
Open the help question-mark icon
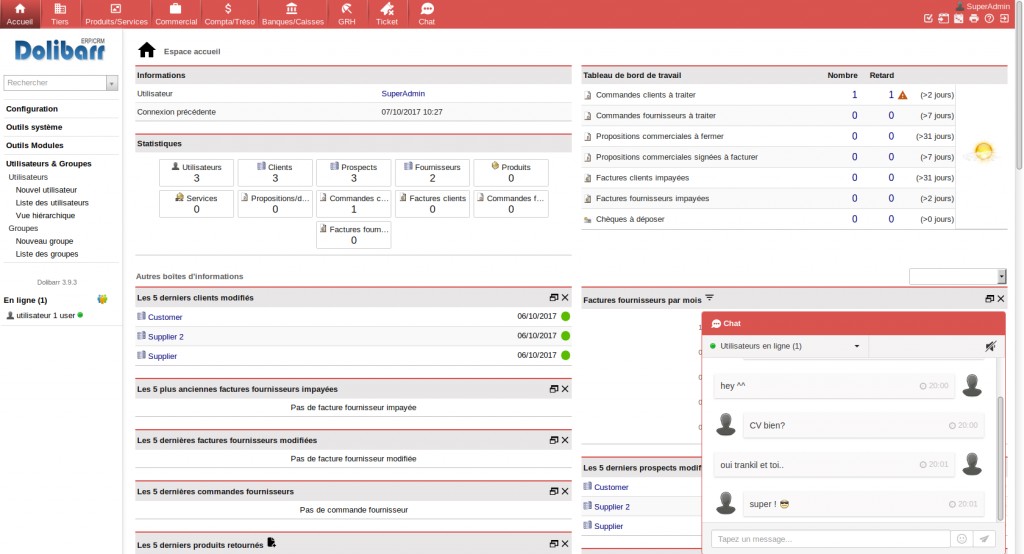click(989, 18)
